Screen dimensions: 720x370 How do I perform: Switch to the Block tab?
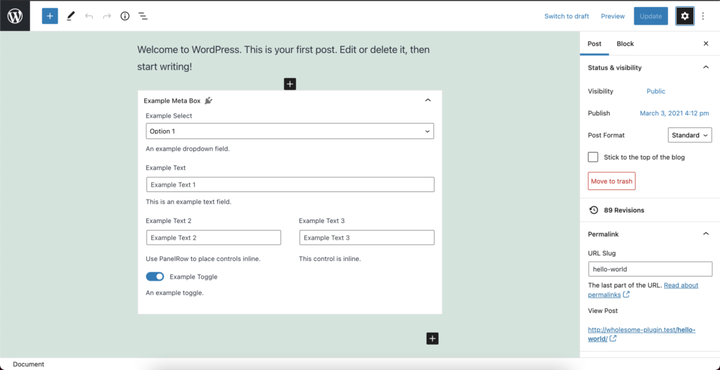pos(625,44)
